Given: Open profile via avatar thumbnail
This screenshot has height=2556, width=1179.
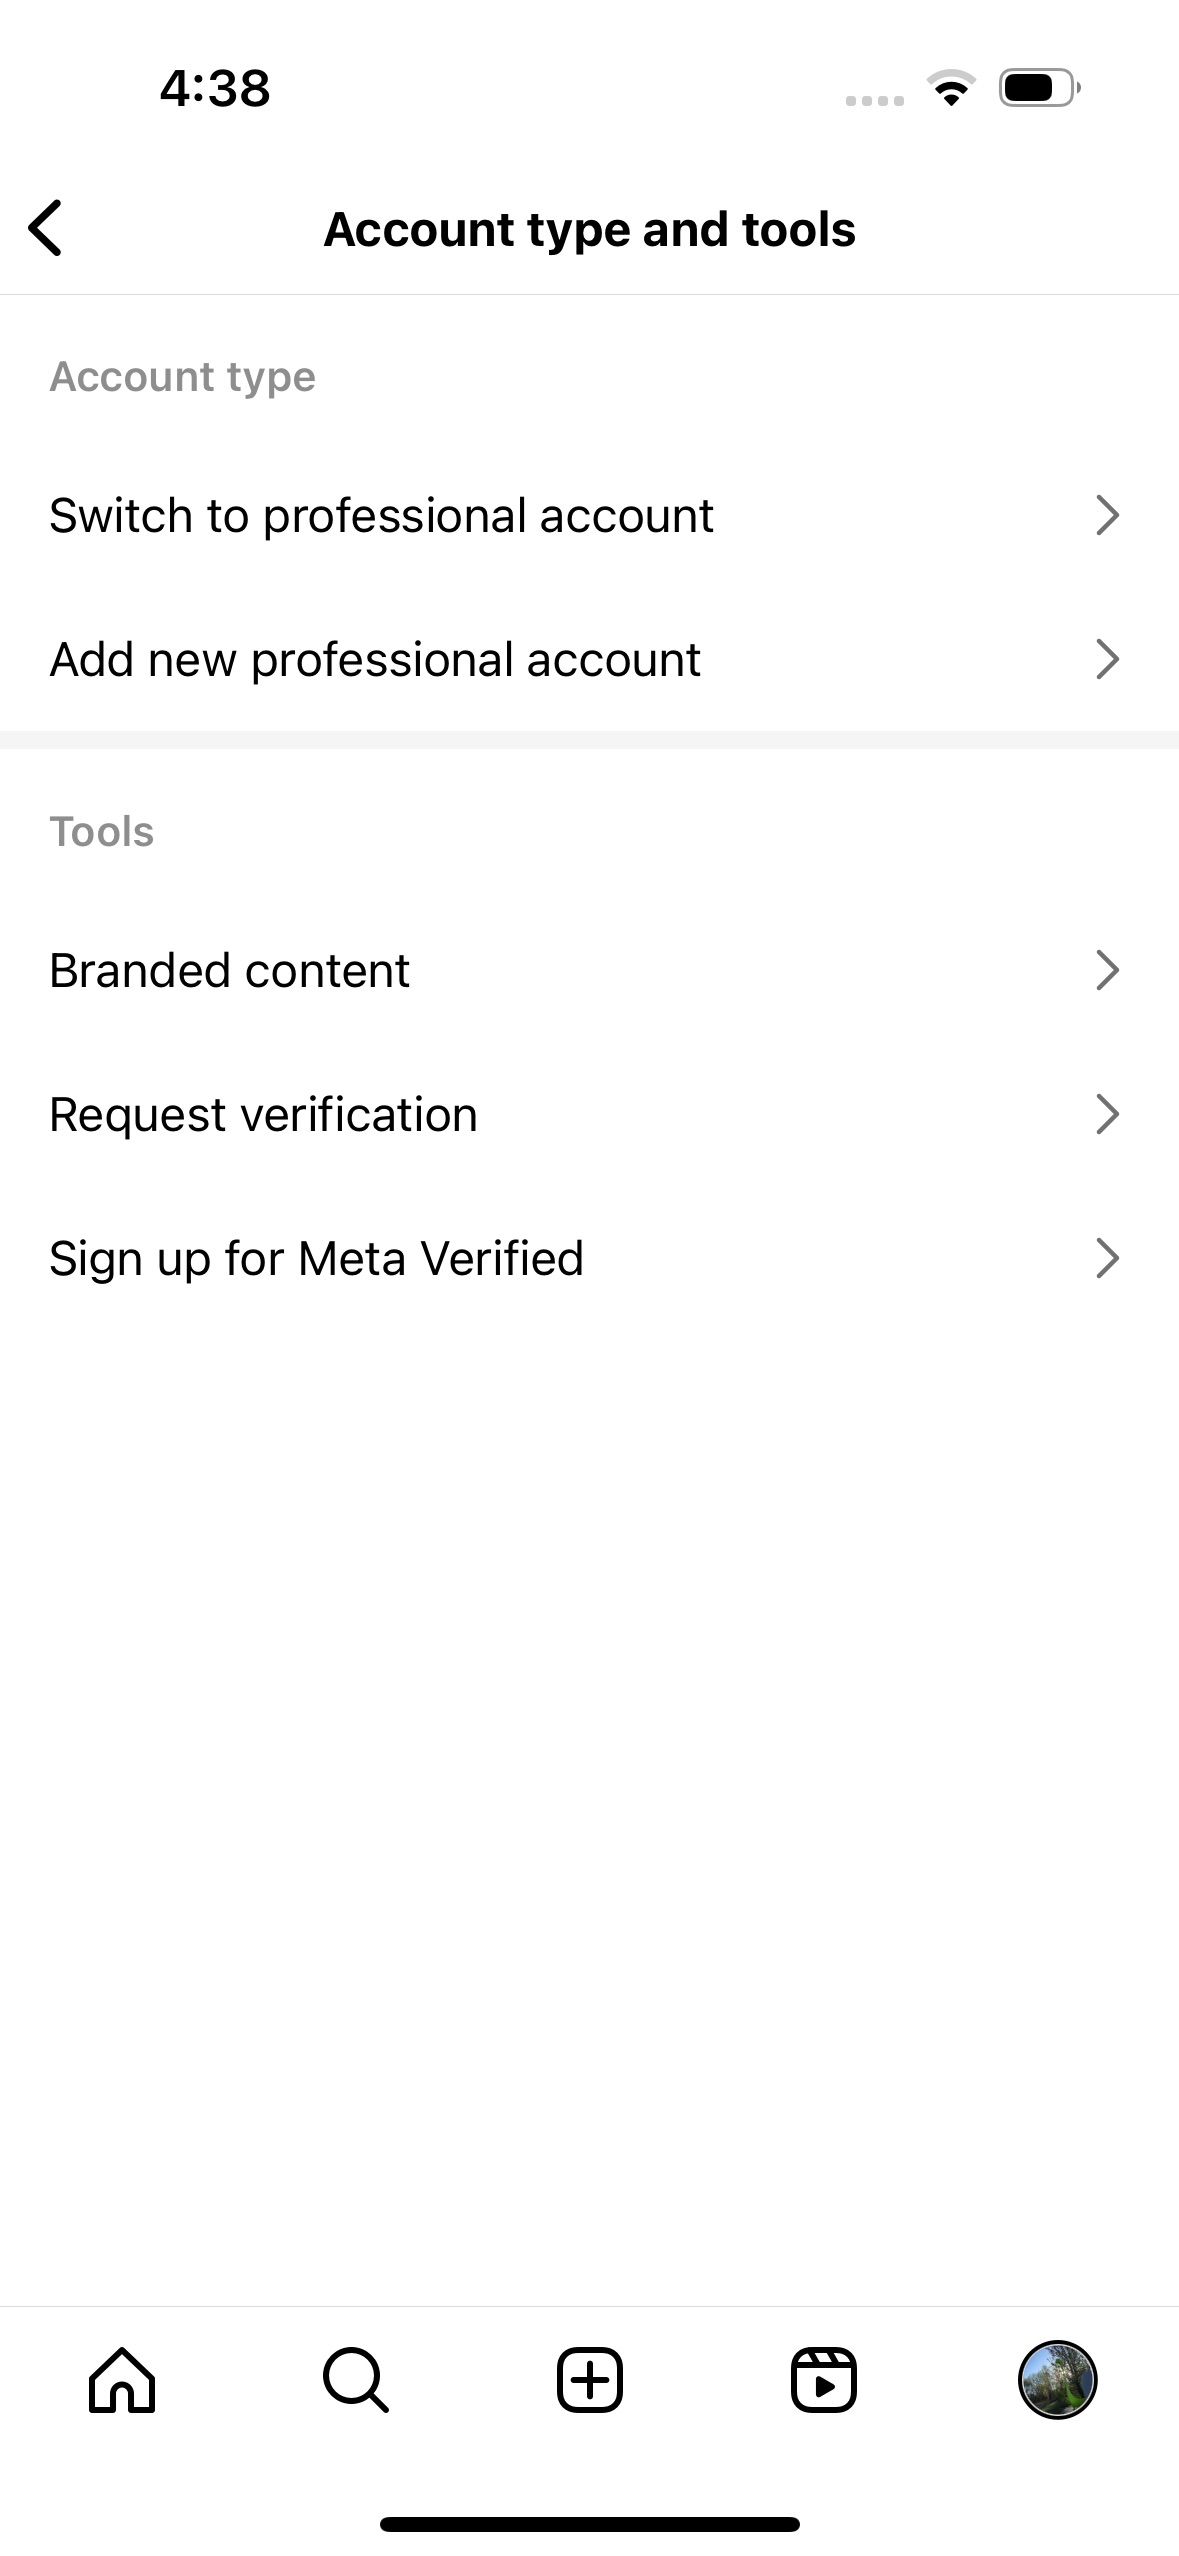Looking at the screenshot, I should click(1057, 2380).
